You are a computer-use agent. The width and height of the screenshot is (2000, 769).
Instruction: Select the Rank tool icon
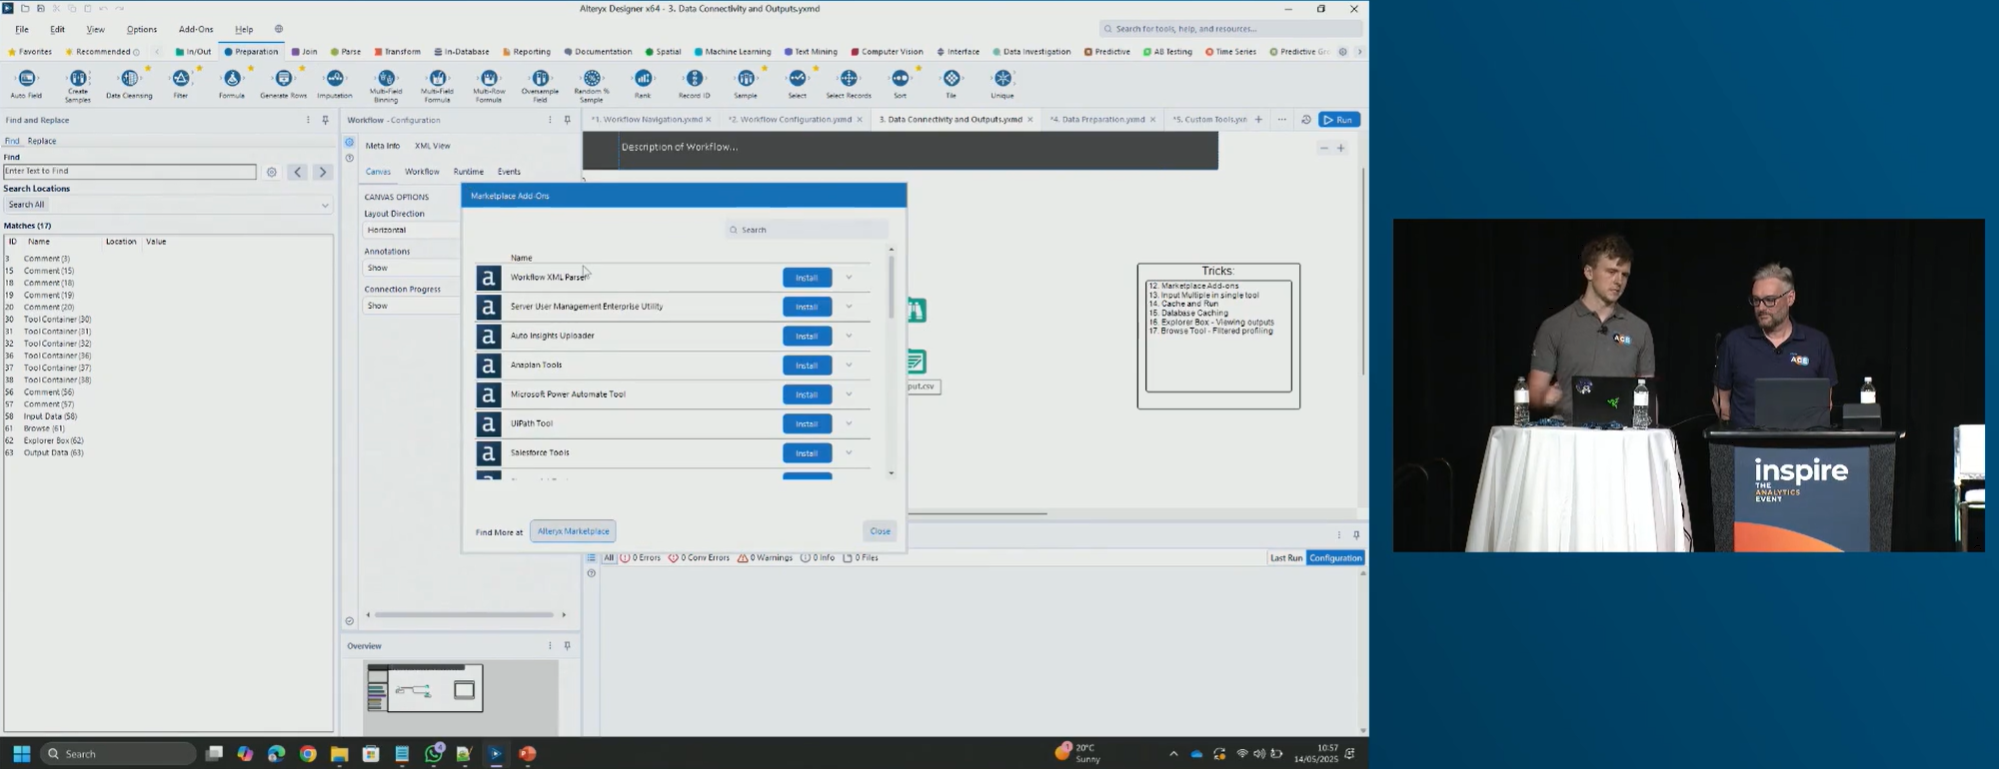[643, 78]
